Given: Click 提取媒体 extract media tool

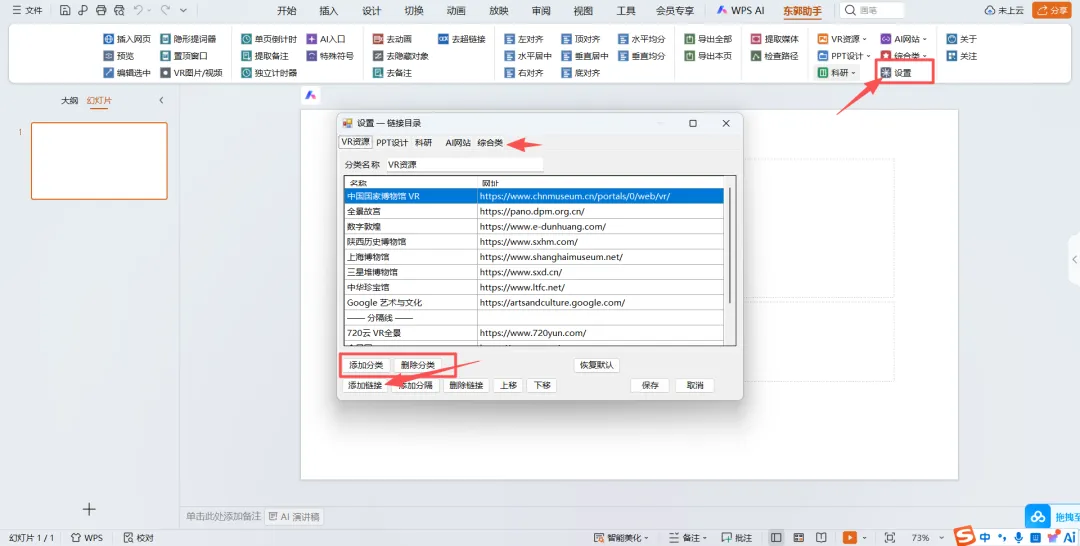Looking at the screenshot, I should (775, 39).
